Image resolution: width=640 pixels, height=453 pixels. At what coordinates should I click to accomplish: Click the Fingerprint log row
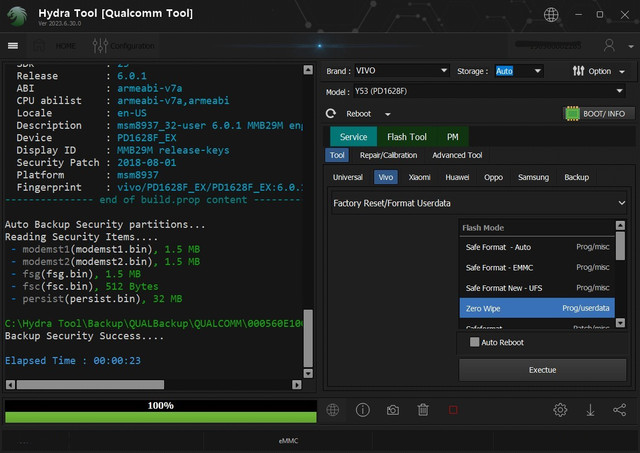(159, 187)
